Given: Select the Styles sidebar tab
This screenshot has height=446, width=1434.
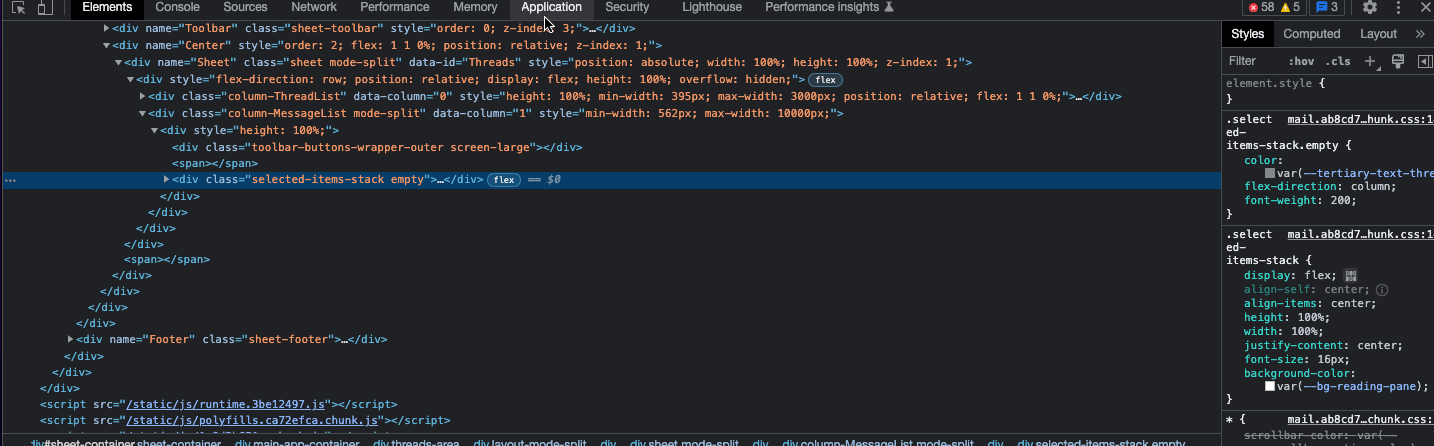Looking at the screenshot, I should click(1247, 34).
